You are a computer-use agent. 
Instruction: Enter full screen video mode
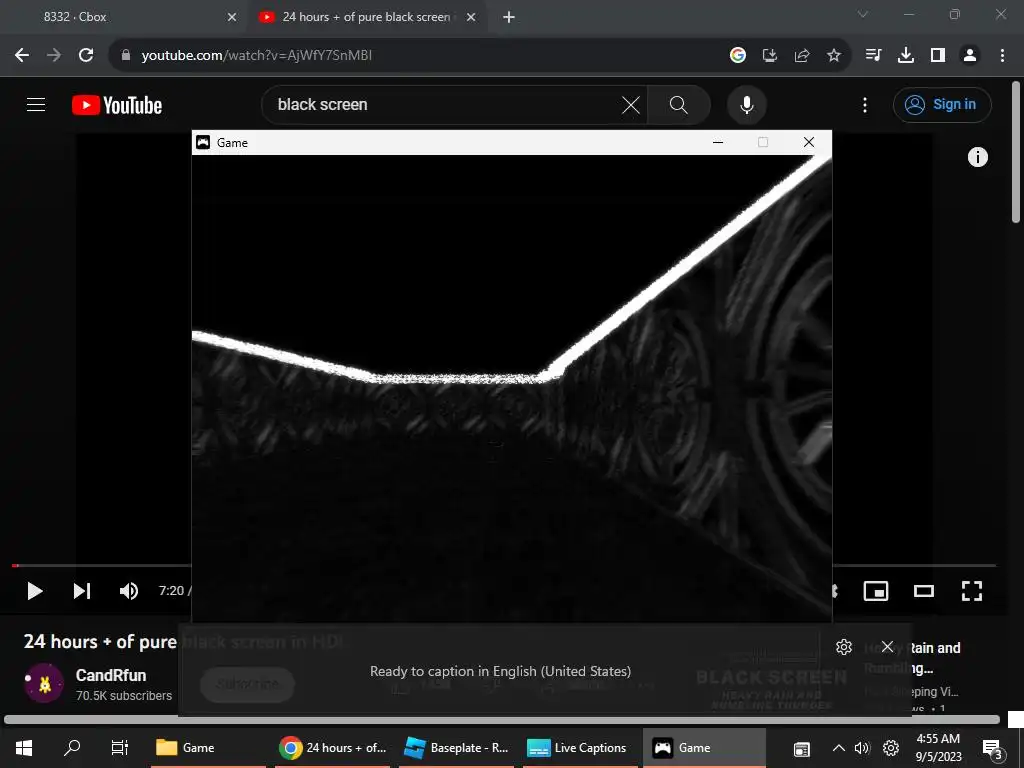(x=972, y=591)
